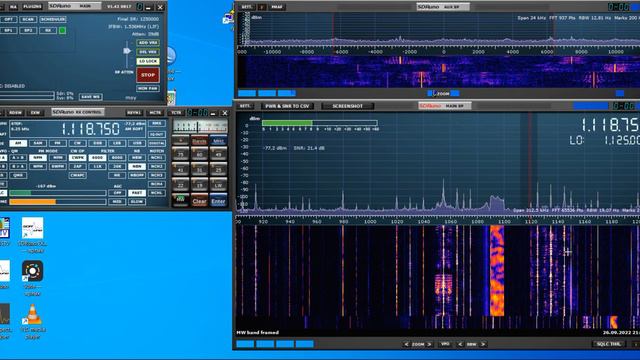Select the 60 meter band key
This screenshot has width=640, height=360.
point(199,154)
